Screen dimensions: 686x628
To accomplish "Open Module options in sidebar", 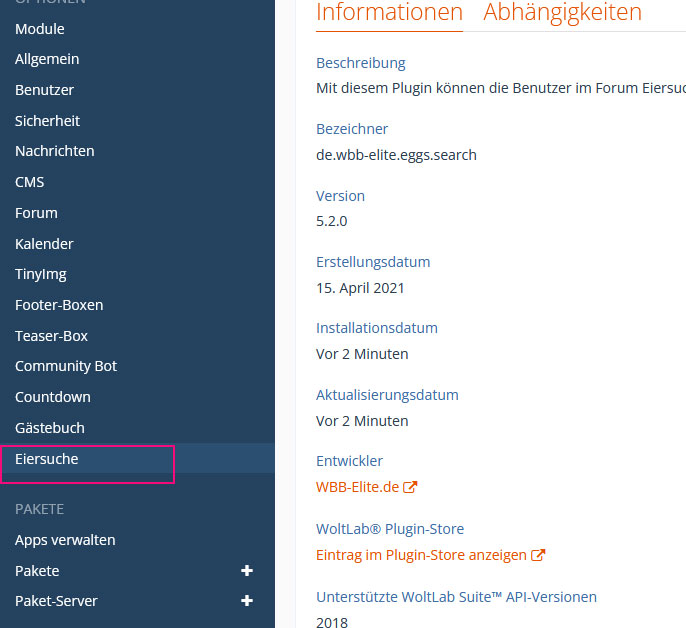I will pyautogui.click(x=40, y=29).
